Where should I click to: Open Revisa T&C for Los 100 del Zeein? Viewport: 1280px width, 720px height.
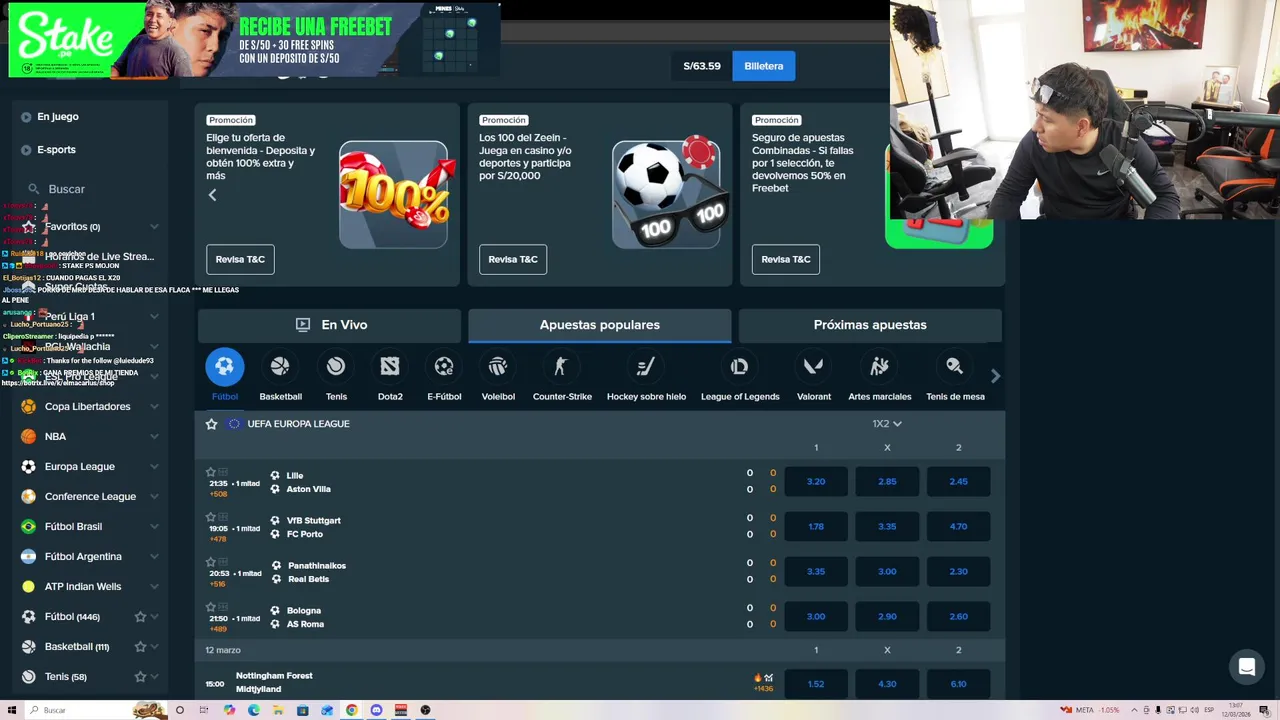click(513, 259)
